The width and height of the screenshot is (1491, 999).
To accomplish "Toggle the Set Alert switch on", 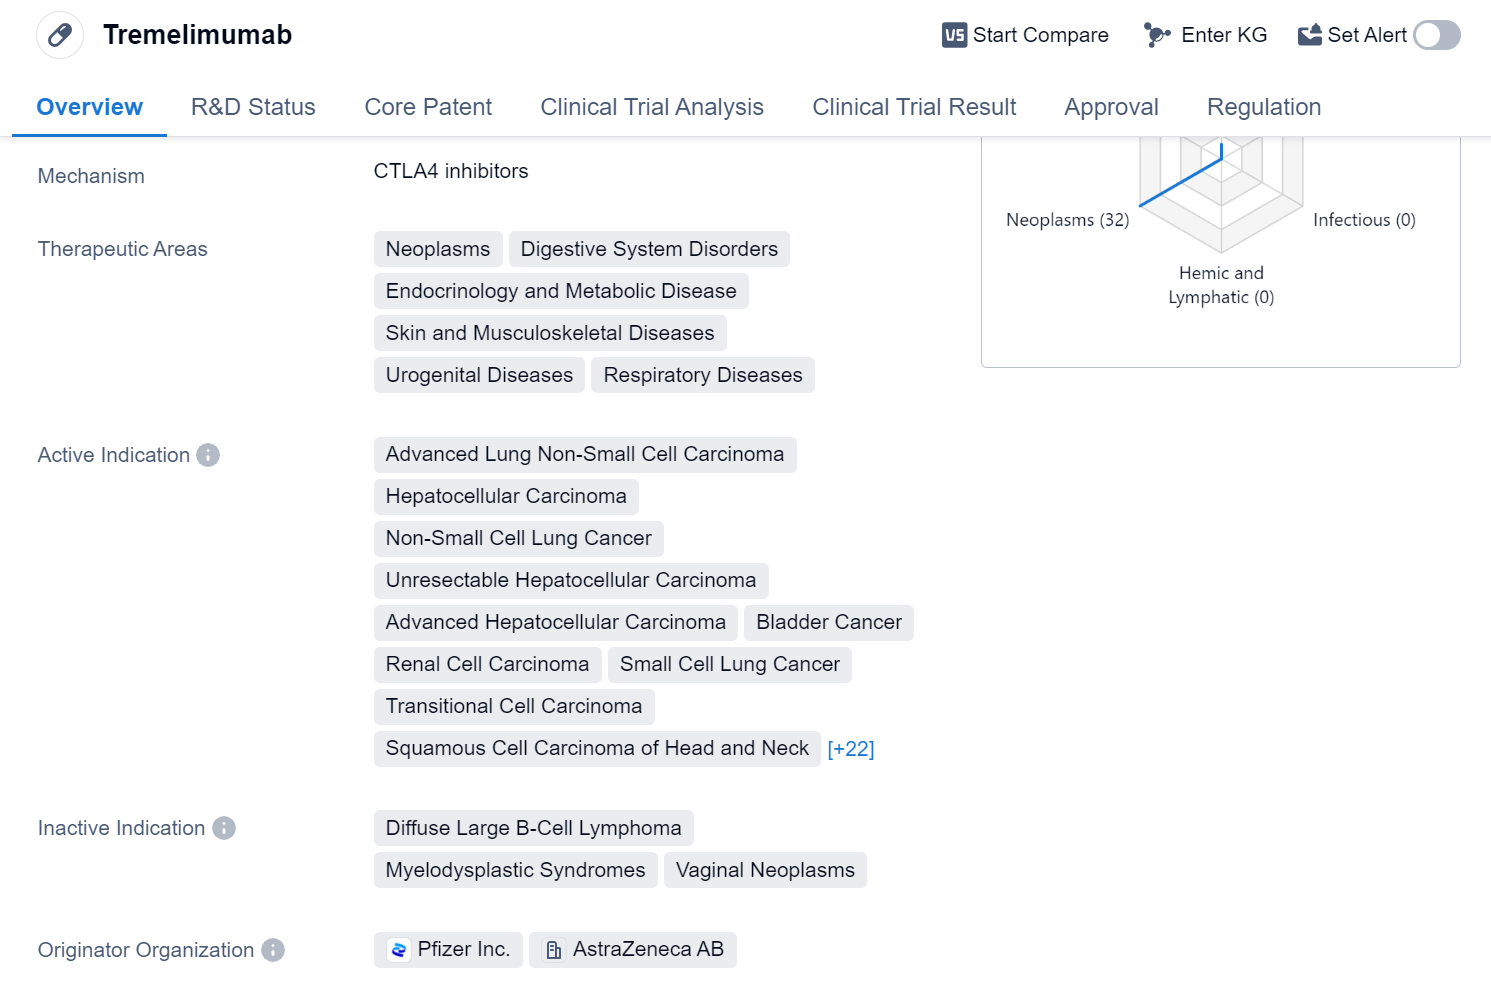I will 1437,36.
